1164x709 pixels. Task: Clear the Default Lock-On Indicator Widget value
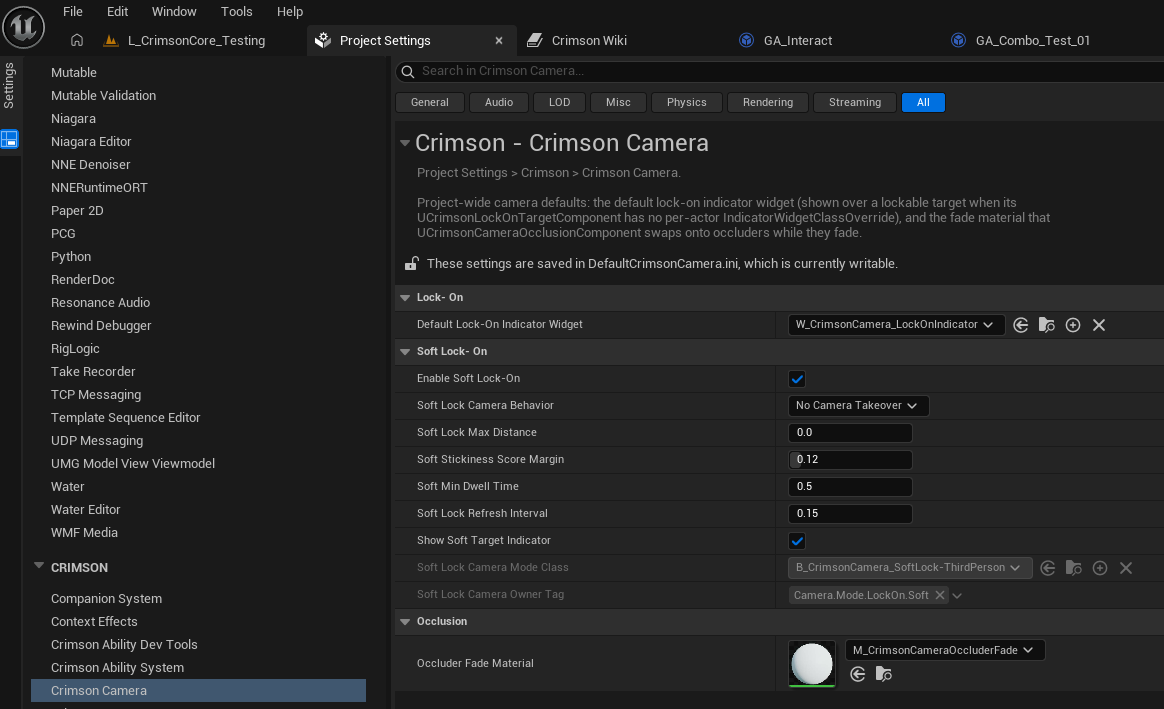tap(1099, 325)
